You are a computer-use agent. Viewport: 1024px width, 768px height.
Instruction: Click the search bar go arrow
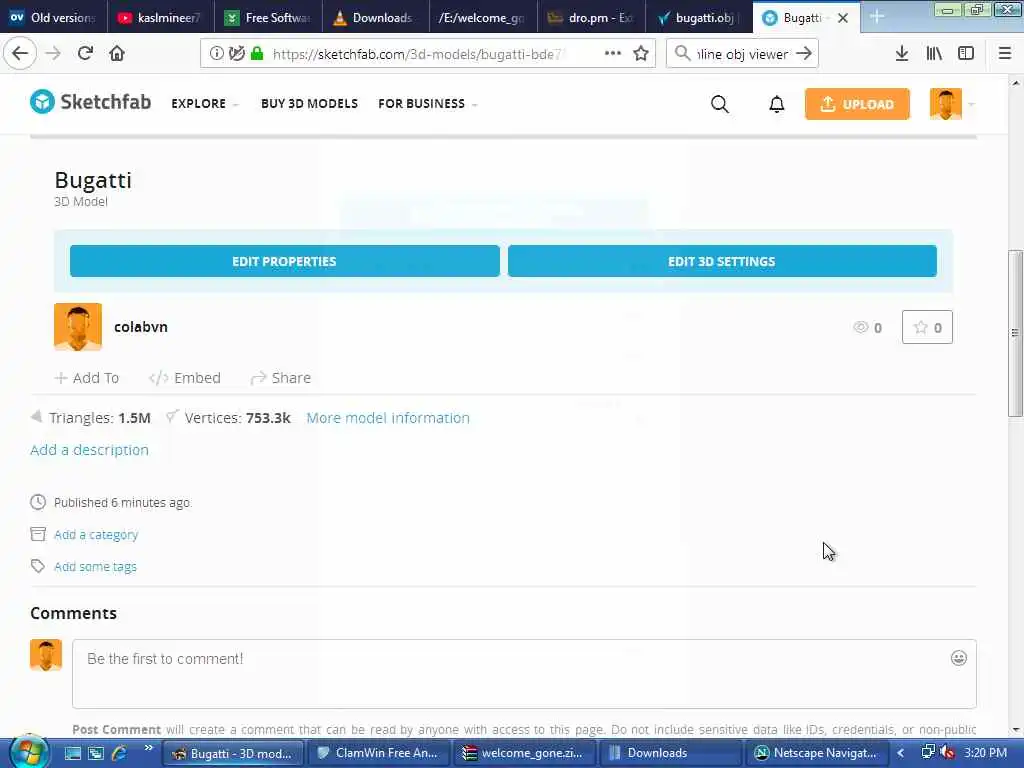tap(805, 54)
